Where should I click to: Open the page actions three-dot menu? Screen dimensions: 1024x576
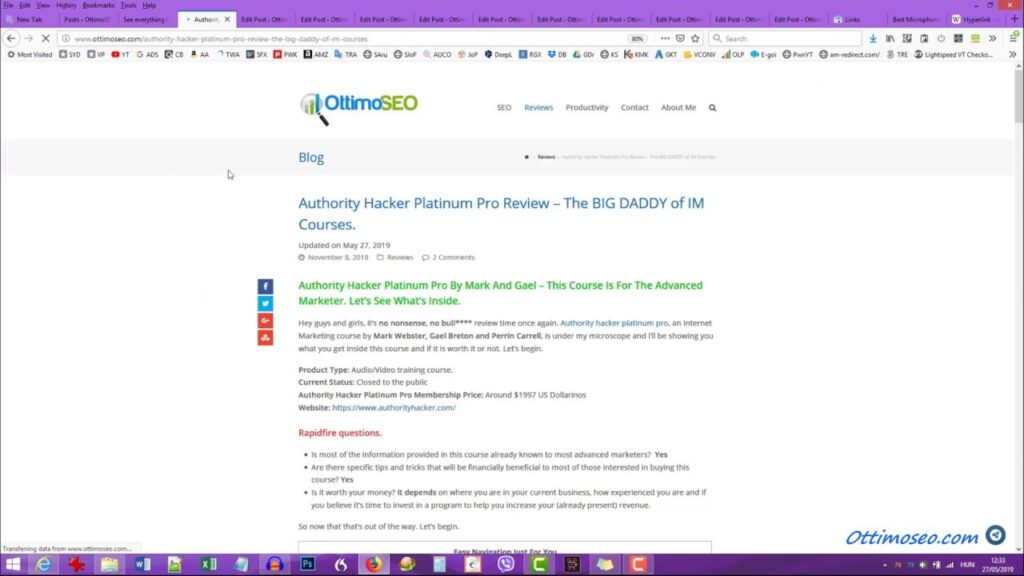point(665,39)
